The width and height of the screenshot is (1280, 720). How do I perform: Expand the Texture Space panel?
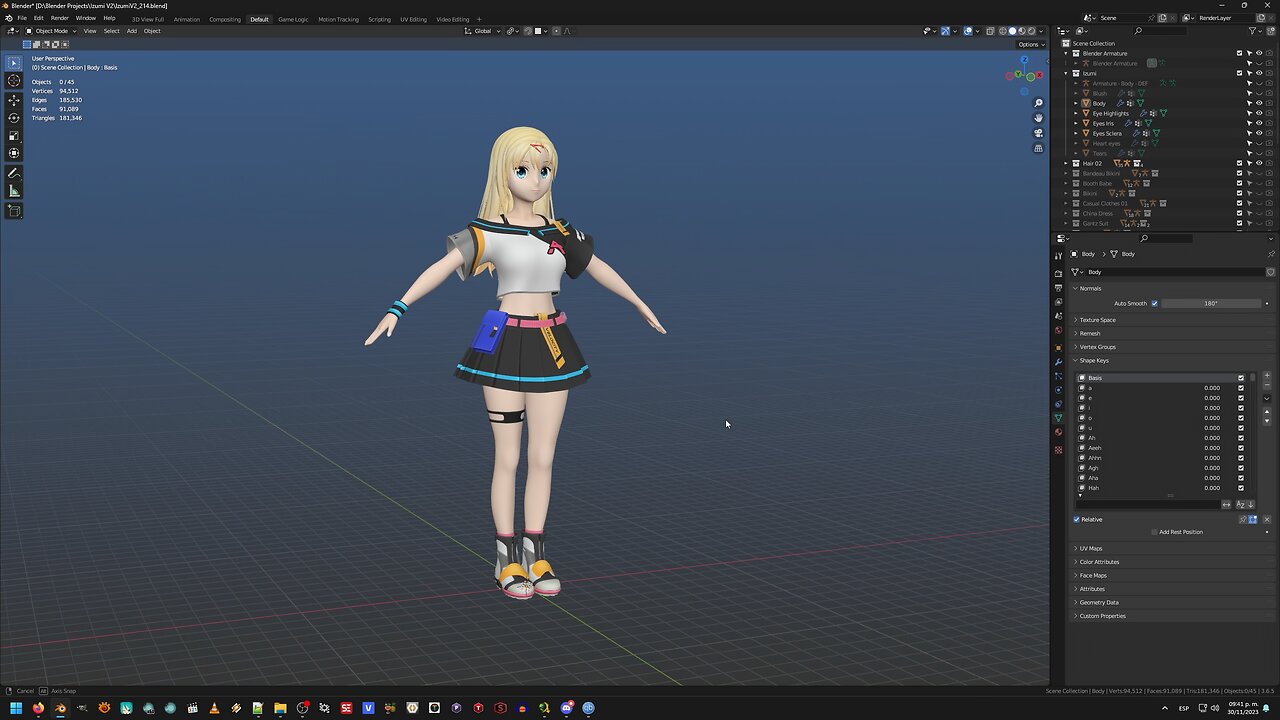coord(1097,320)
